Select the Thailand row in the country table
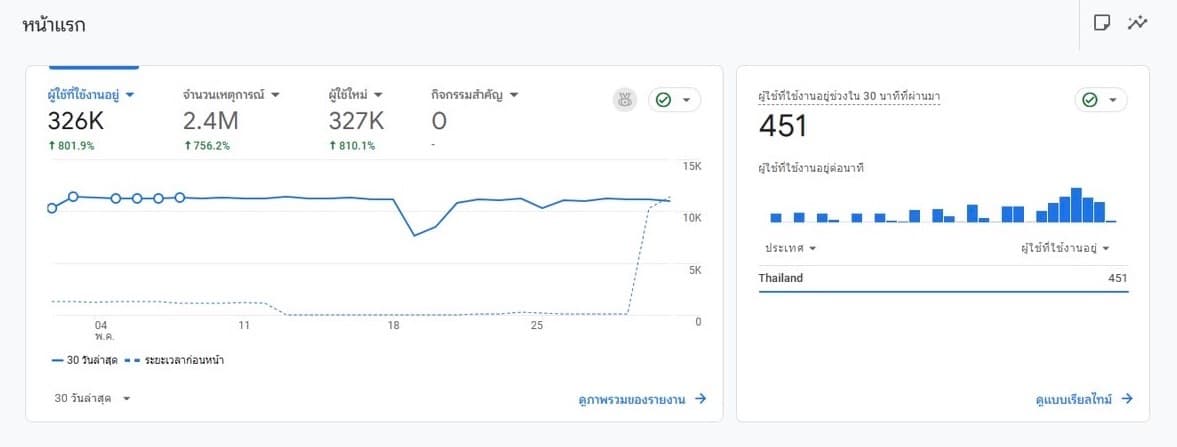The width and height of the screenshot is (1177, 447). pos(943,278)
